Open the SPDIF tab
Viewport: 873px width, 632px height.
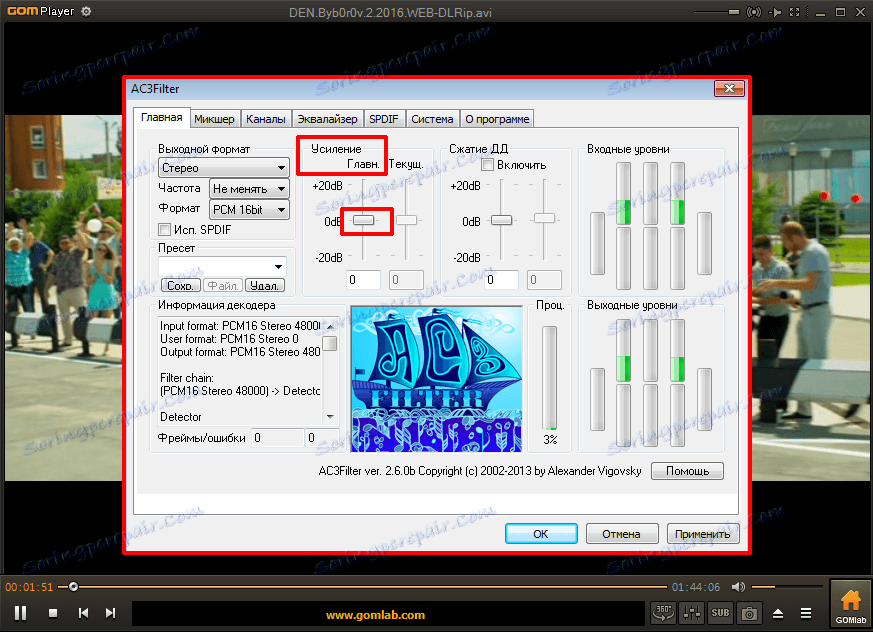384,119
